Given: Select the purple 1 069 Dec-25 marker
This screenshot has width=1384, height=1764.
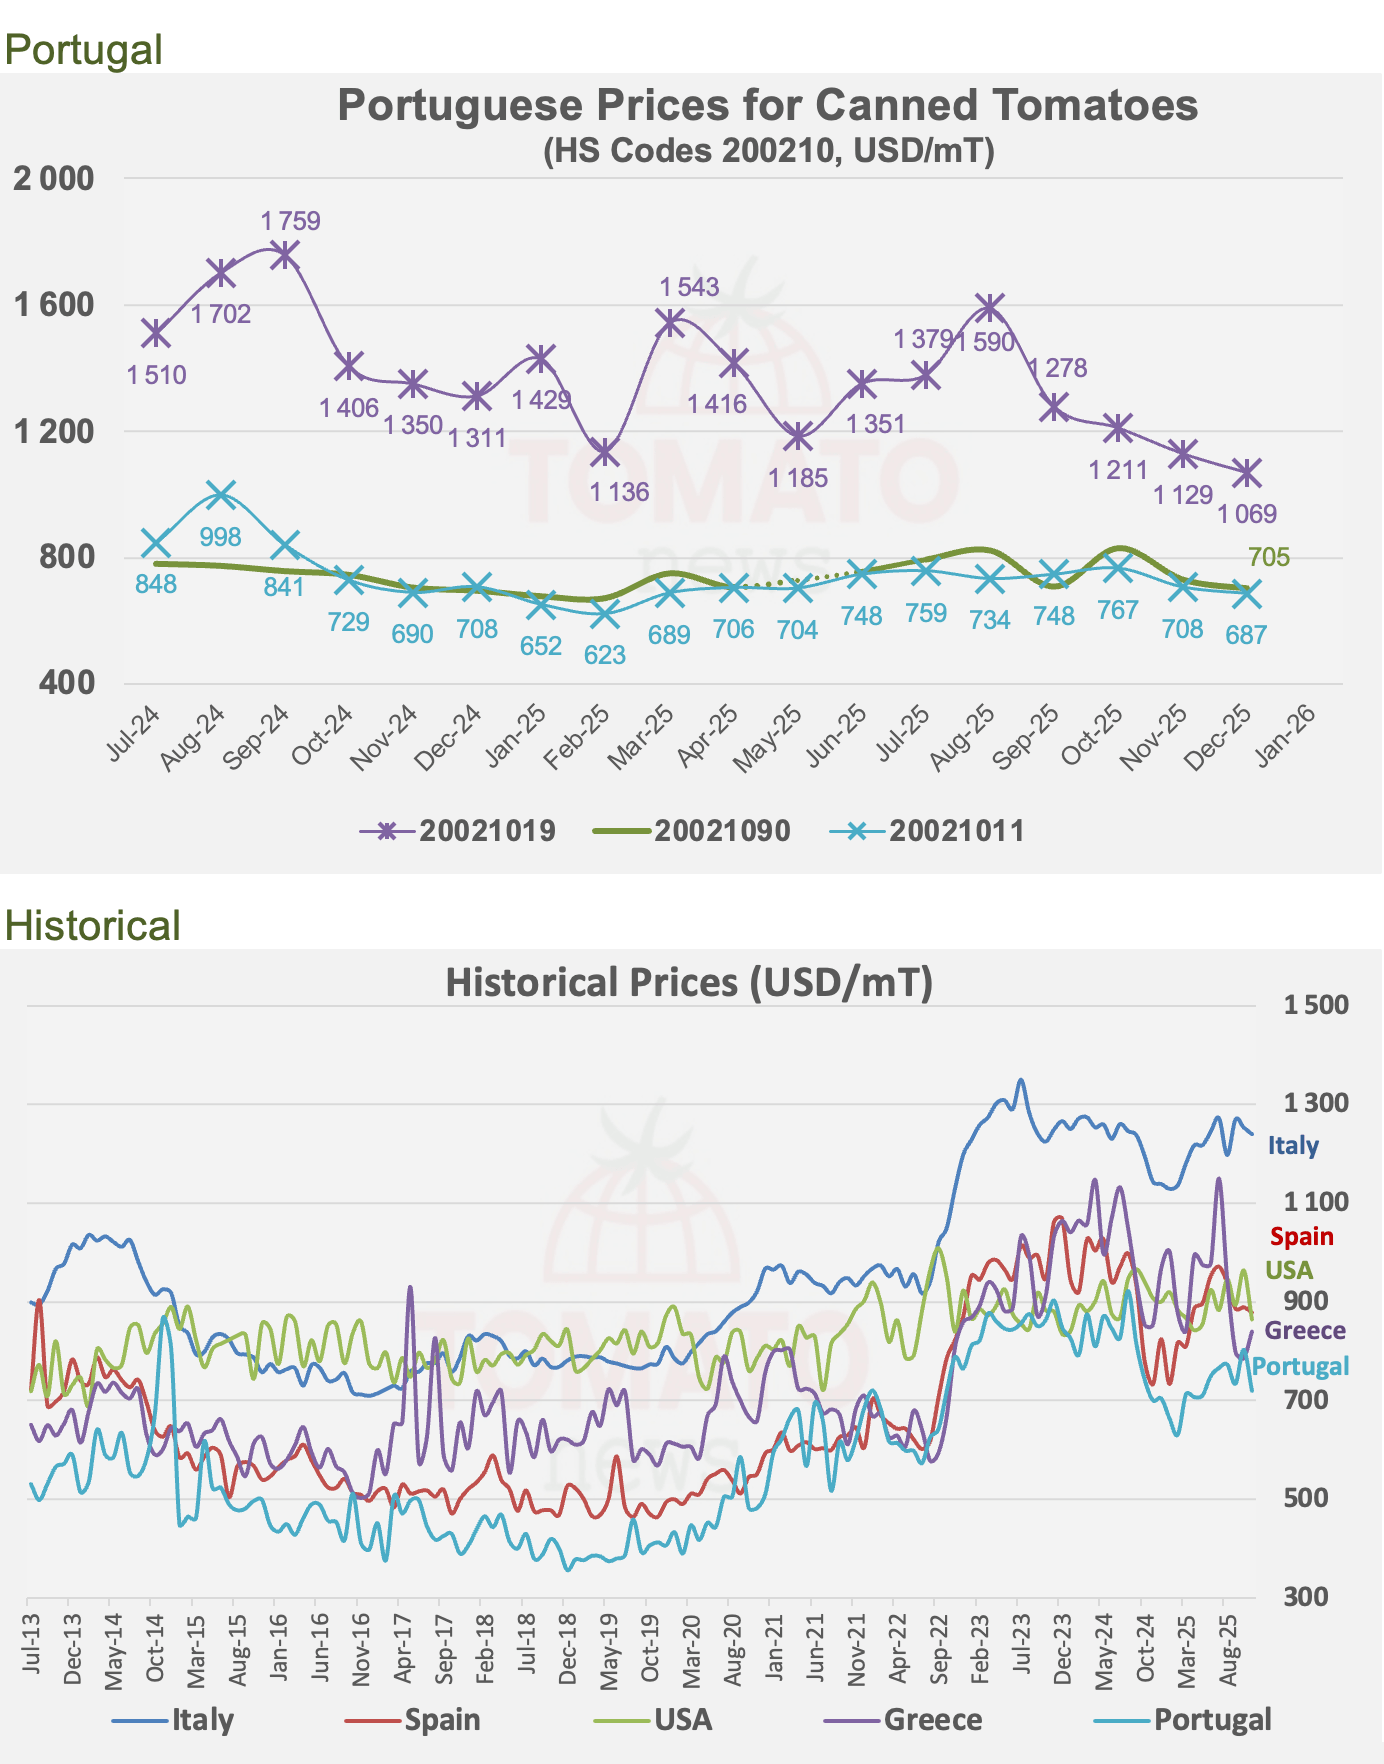Looking at the screenshot, I should point(1246,472).
